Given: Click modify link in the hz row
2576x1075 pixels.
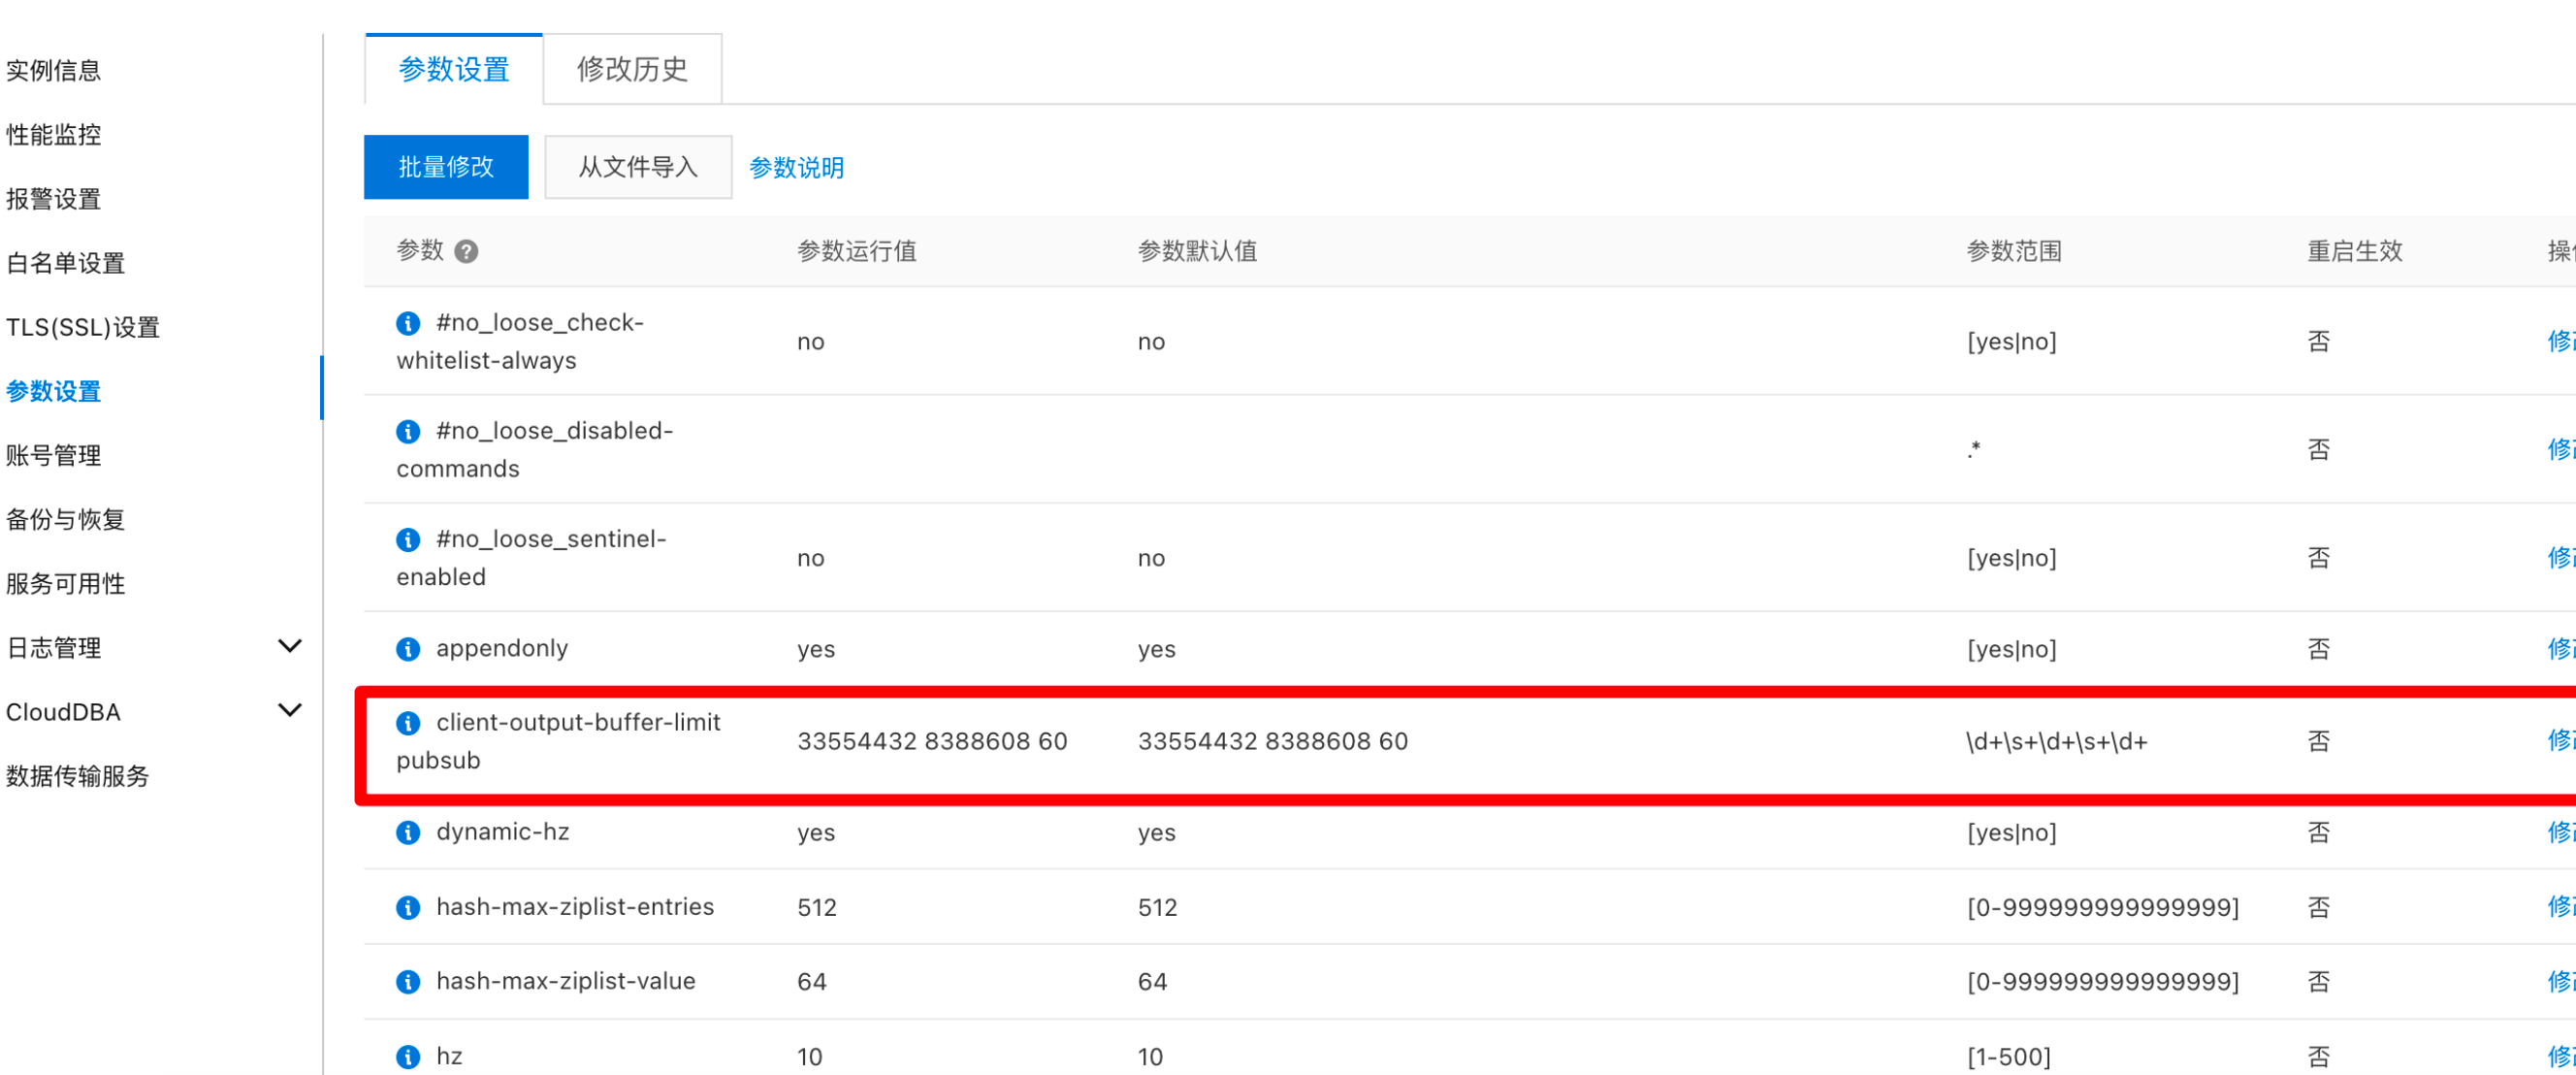Looking at the screenshot, I should 2561,1057.
